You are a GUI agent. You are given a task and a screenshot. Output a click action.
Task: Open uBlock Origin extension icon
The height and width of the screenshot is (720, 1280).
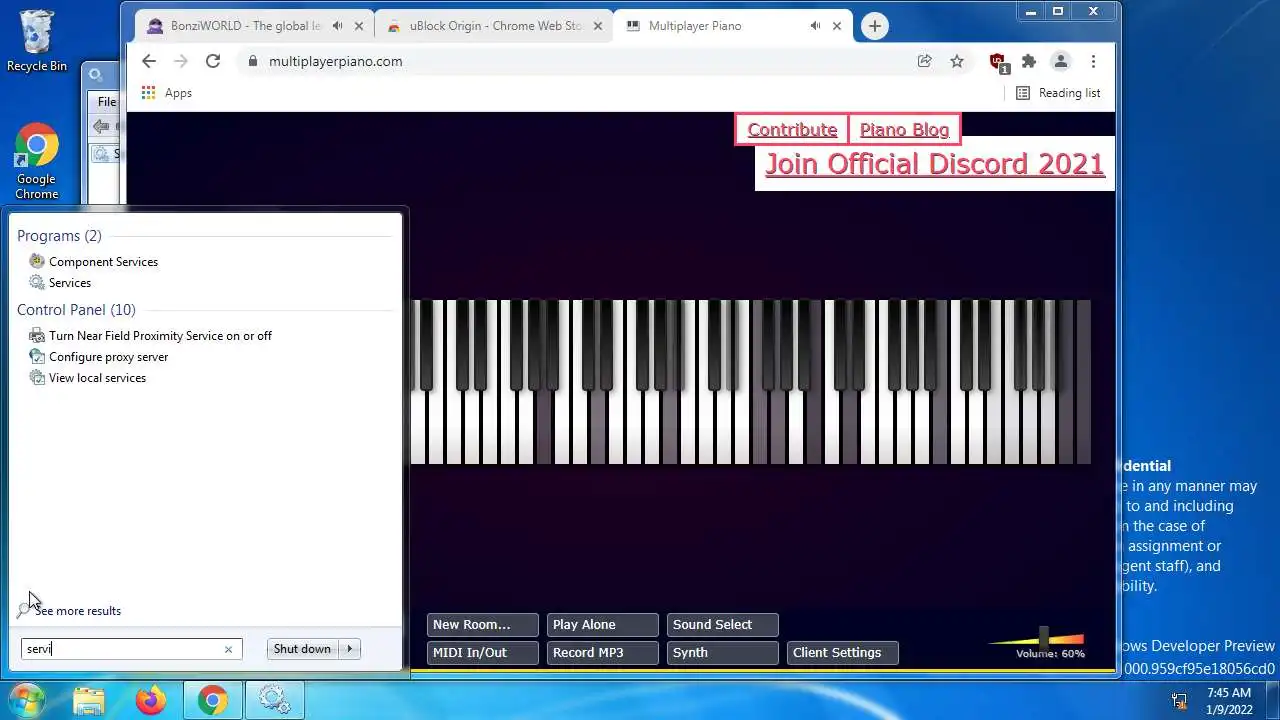coord(998,62)
